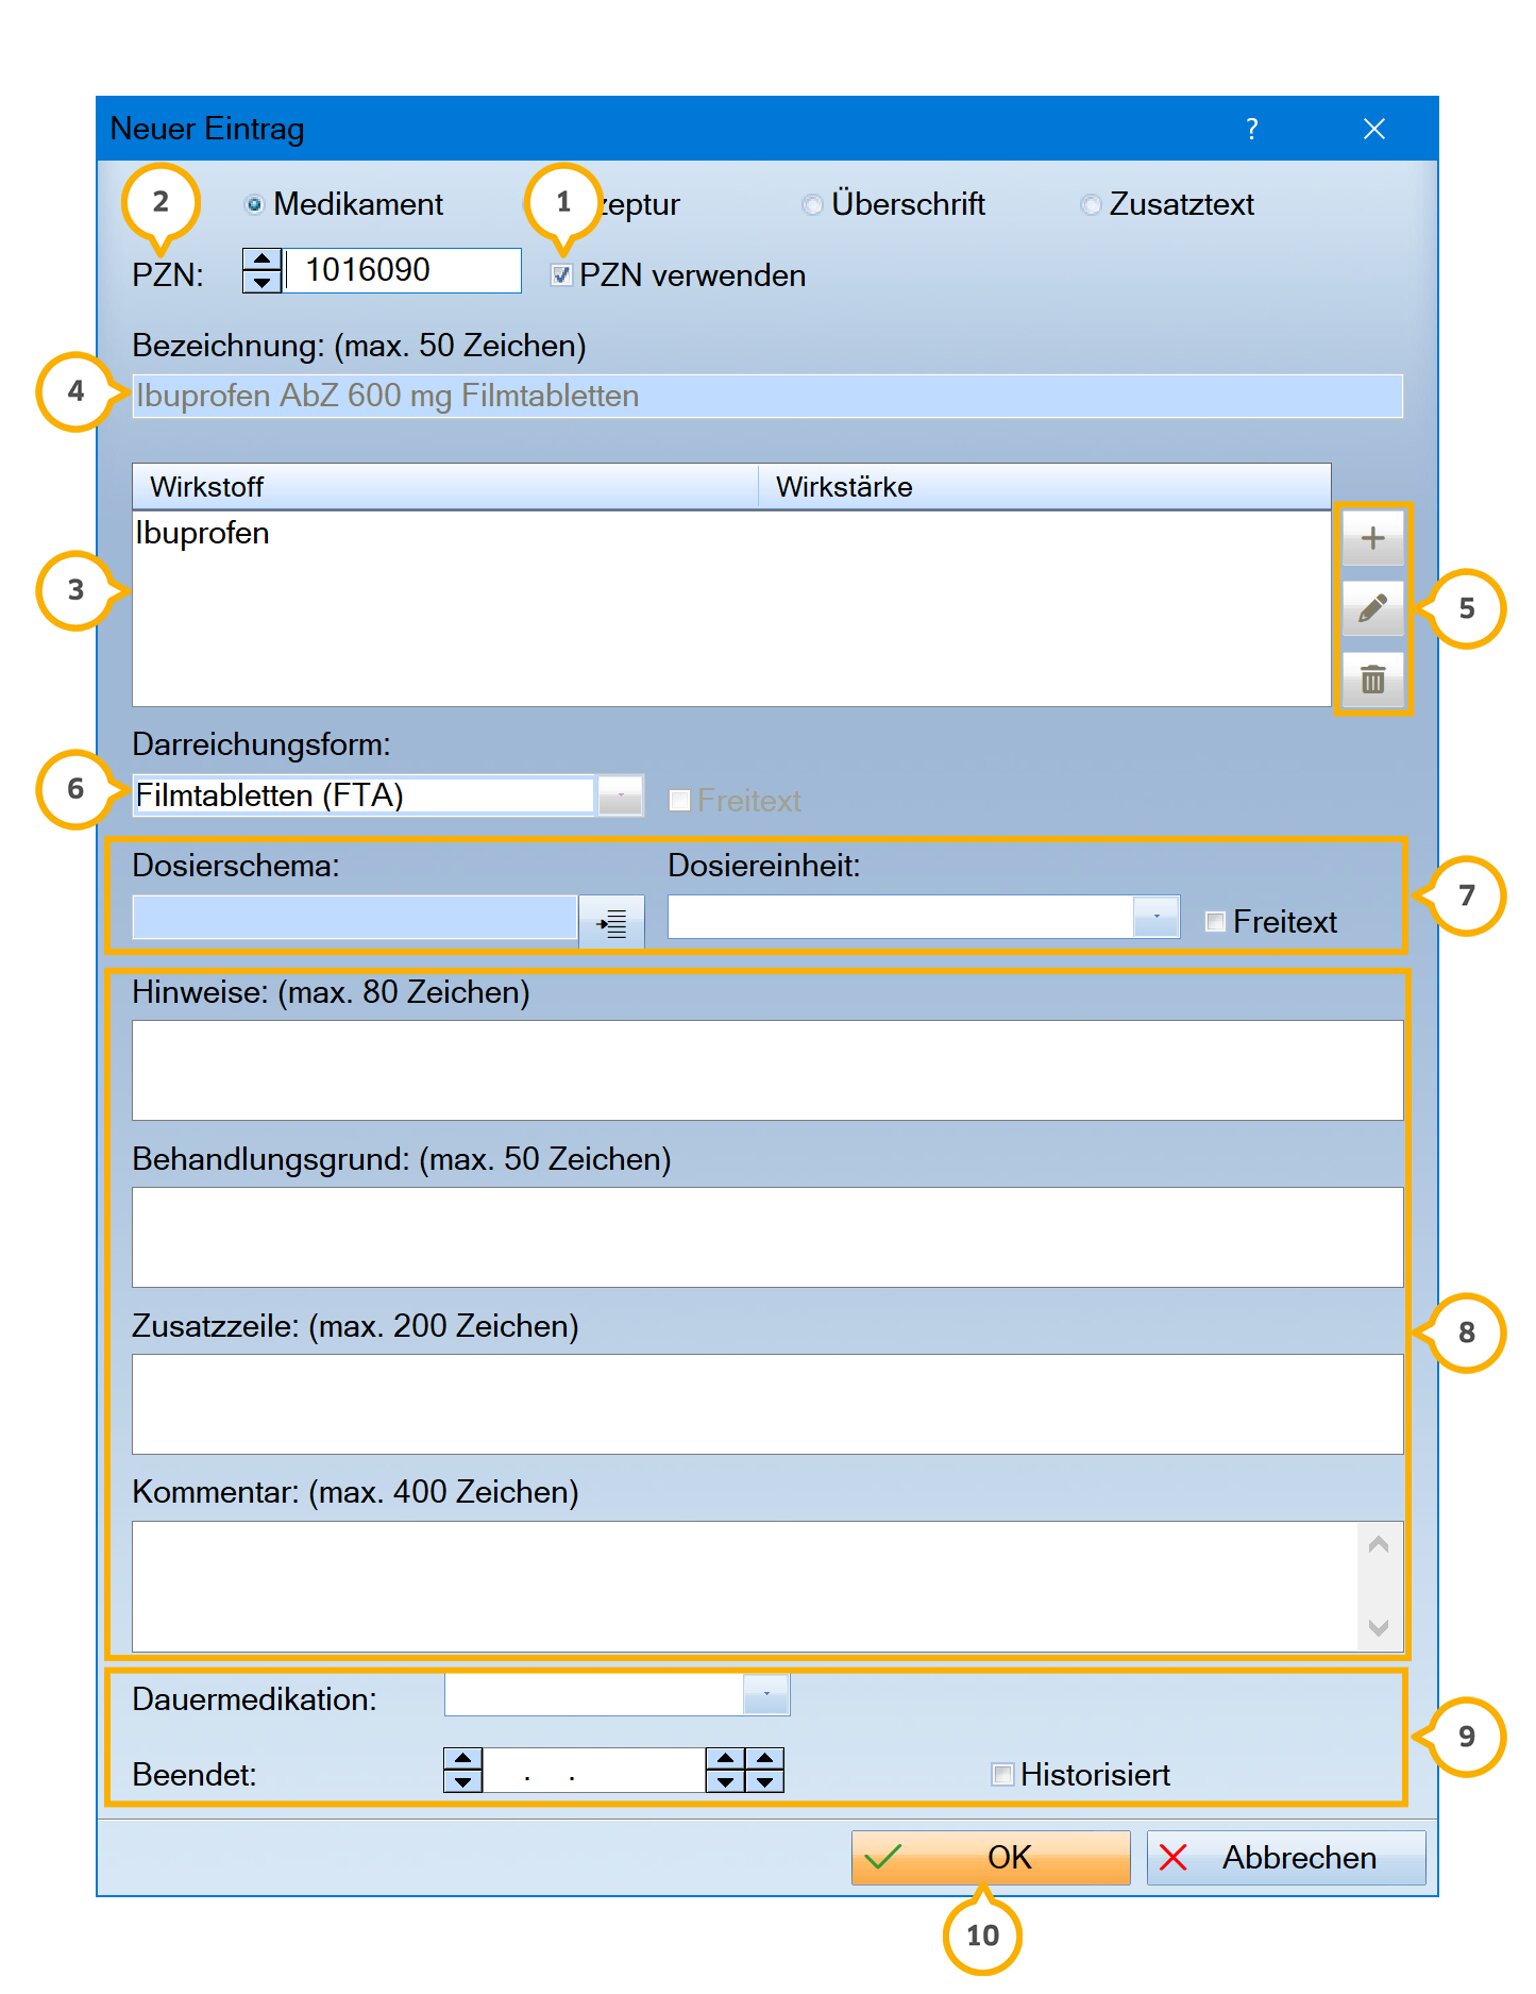Image resolution: width=1536 pixels, height=1994 pixels.
Task: Click into the Kommentar text area
Action: (745, 1586)
